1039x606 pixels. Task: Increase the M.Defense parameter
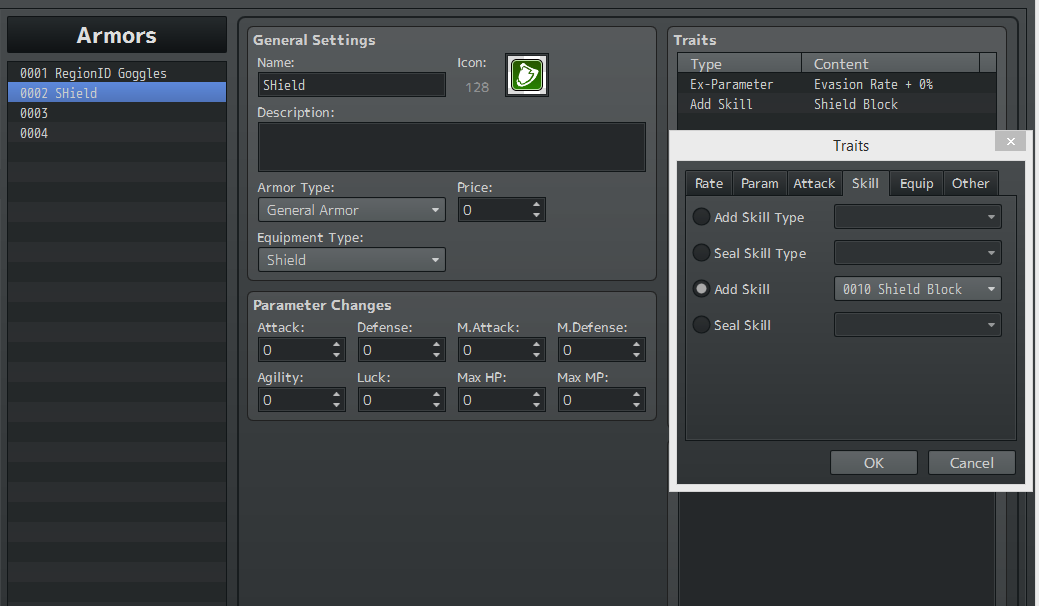[636, 344]
